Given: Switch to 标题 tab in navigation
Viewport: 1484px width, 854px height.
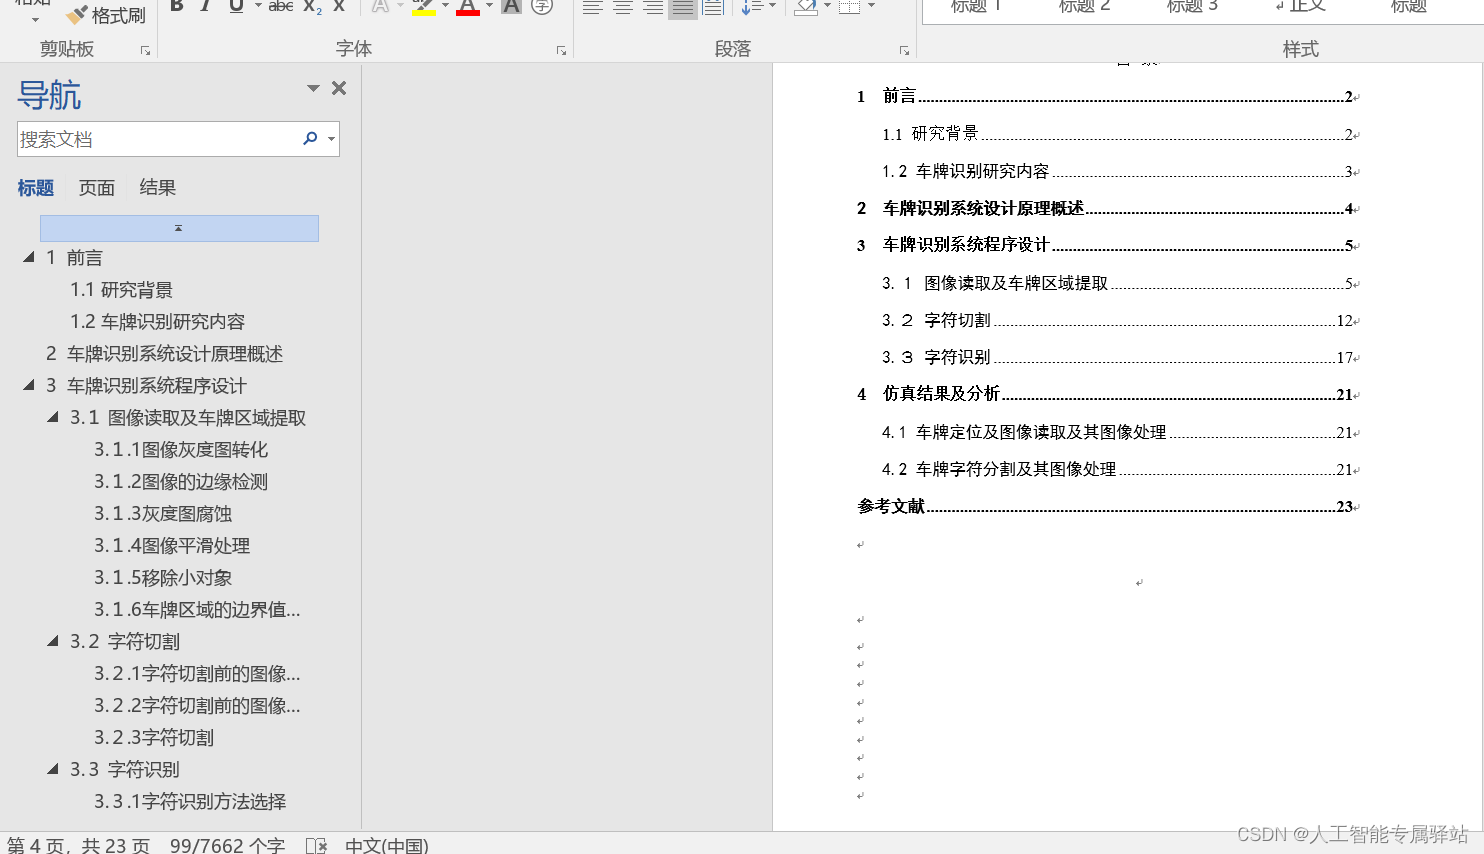Looking at the screenshot, I should tap(36, 187).
